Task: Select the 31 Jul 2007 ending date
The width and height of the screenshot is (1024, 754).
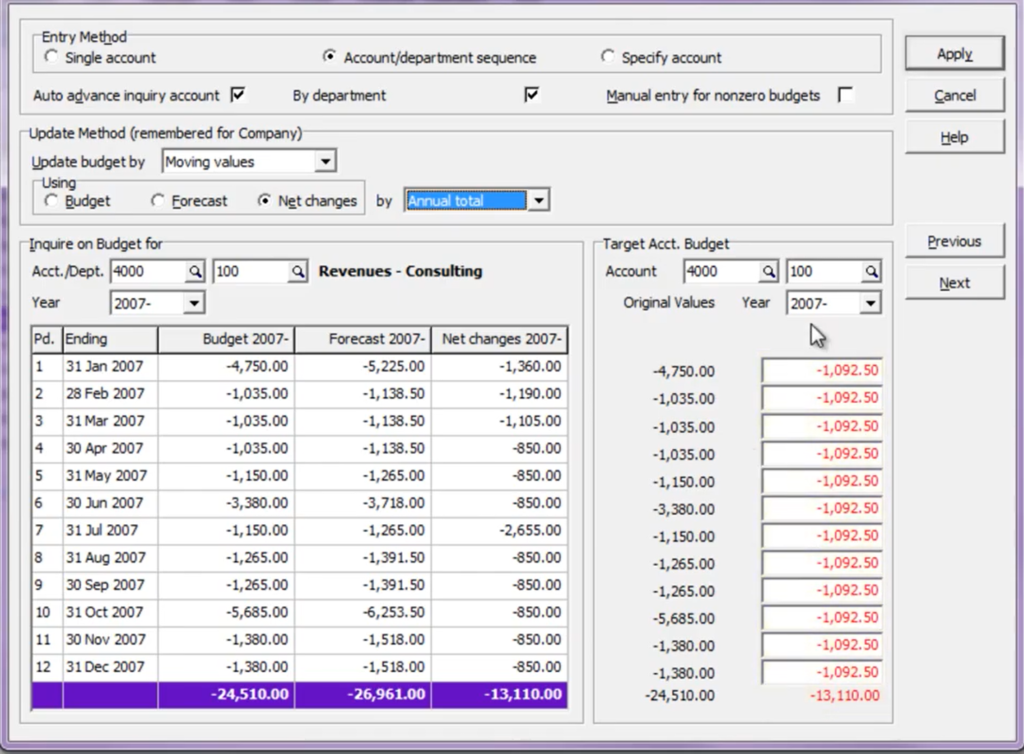Action: [102, 530]
